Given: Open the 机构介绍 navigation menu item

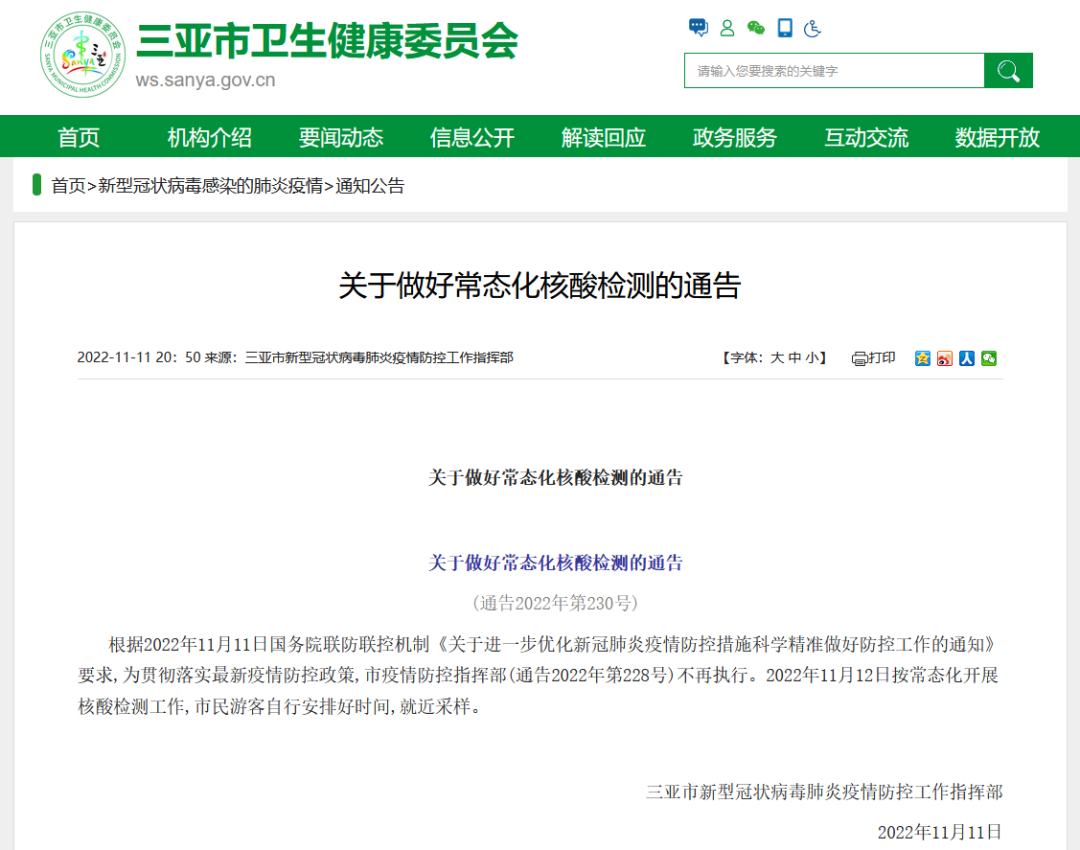Looking at the screenshot, I should 209,137.
